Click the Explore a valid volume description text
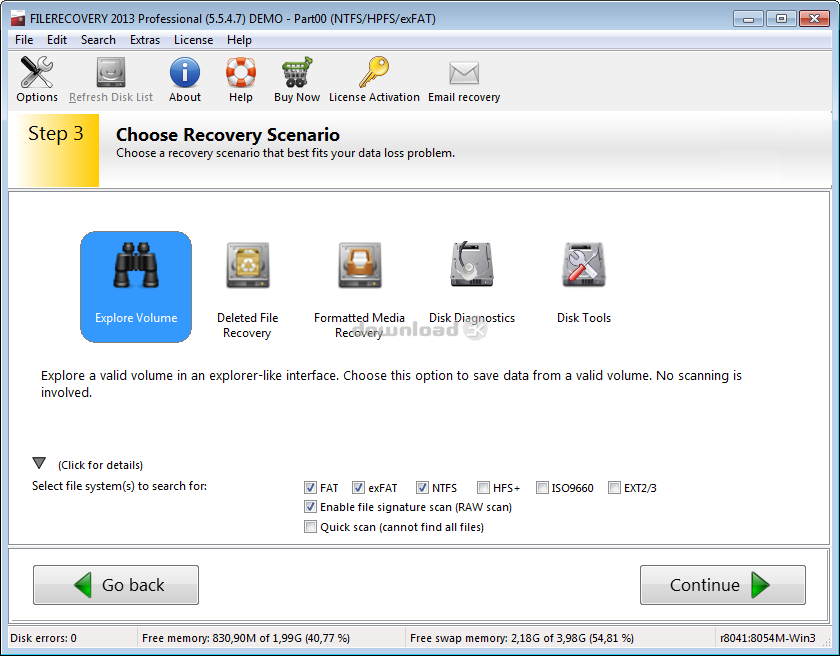Screen dimensions: 840x656 click(x=391, y=384)
